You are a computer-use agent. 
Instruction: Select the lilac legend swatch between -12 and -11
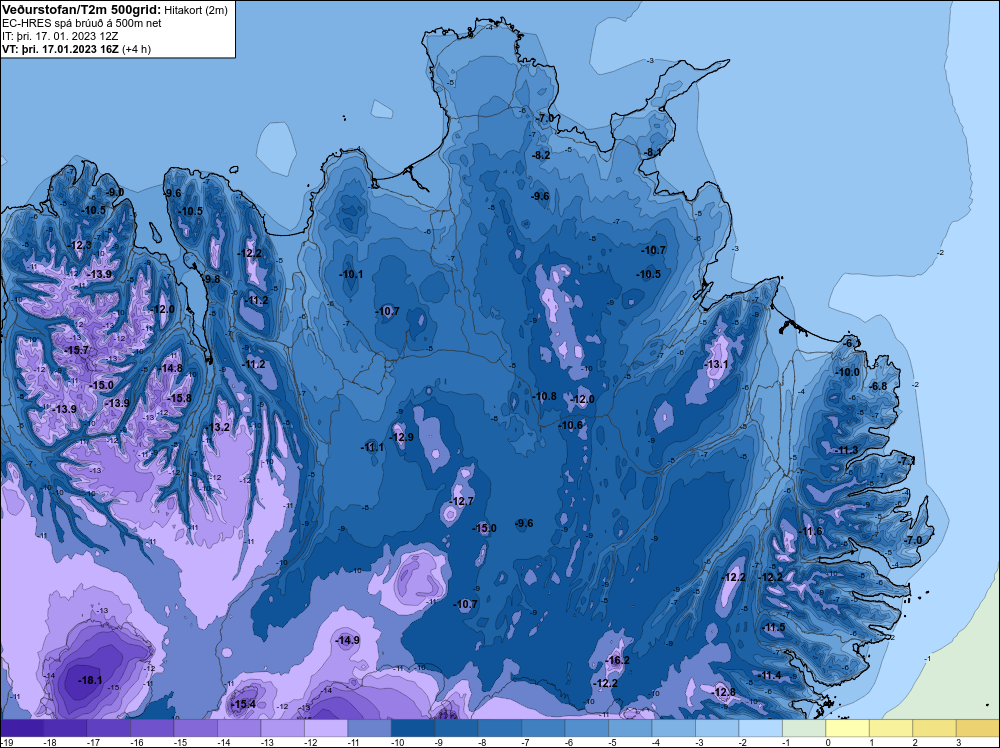[326, 728]
